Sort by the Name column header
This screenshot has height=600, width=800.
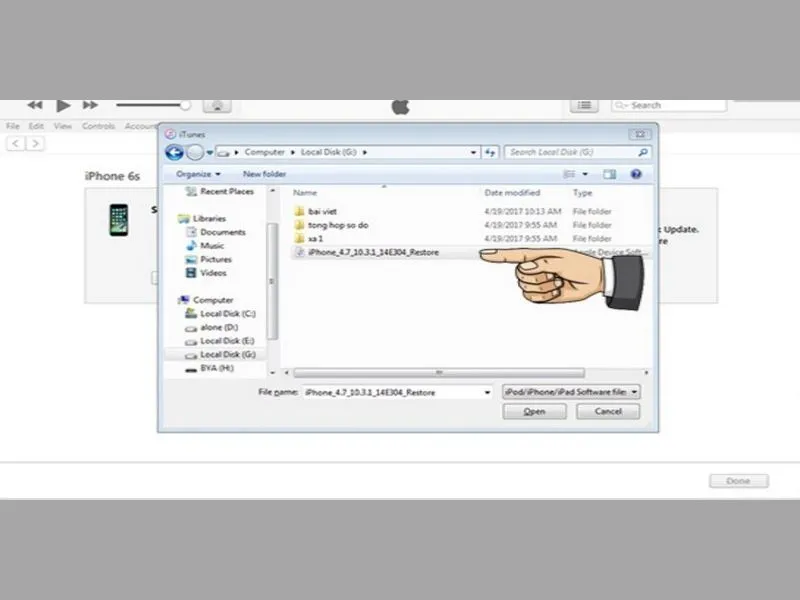coord(305,193)
